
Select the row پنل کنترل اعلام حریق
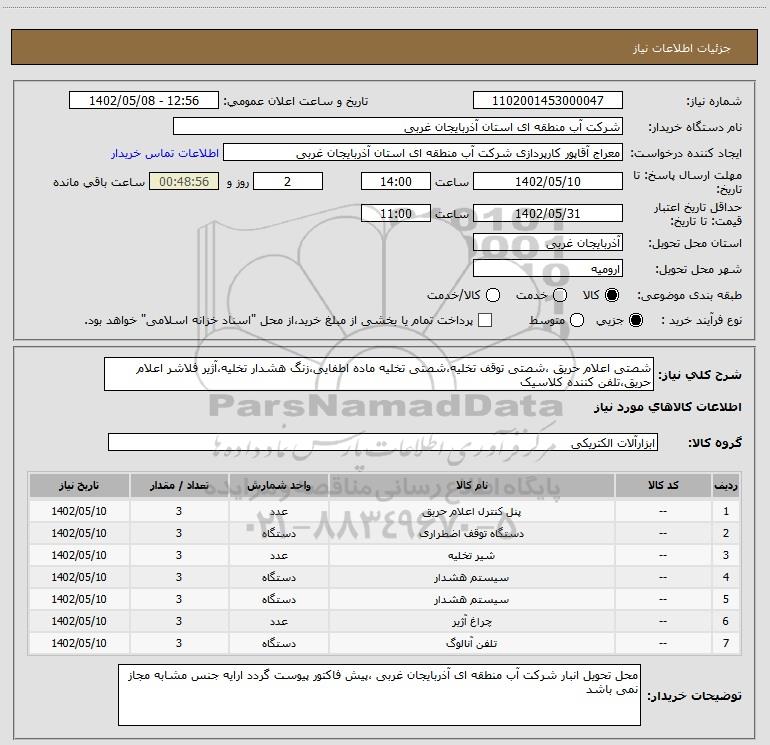pos(385,511)
